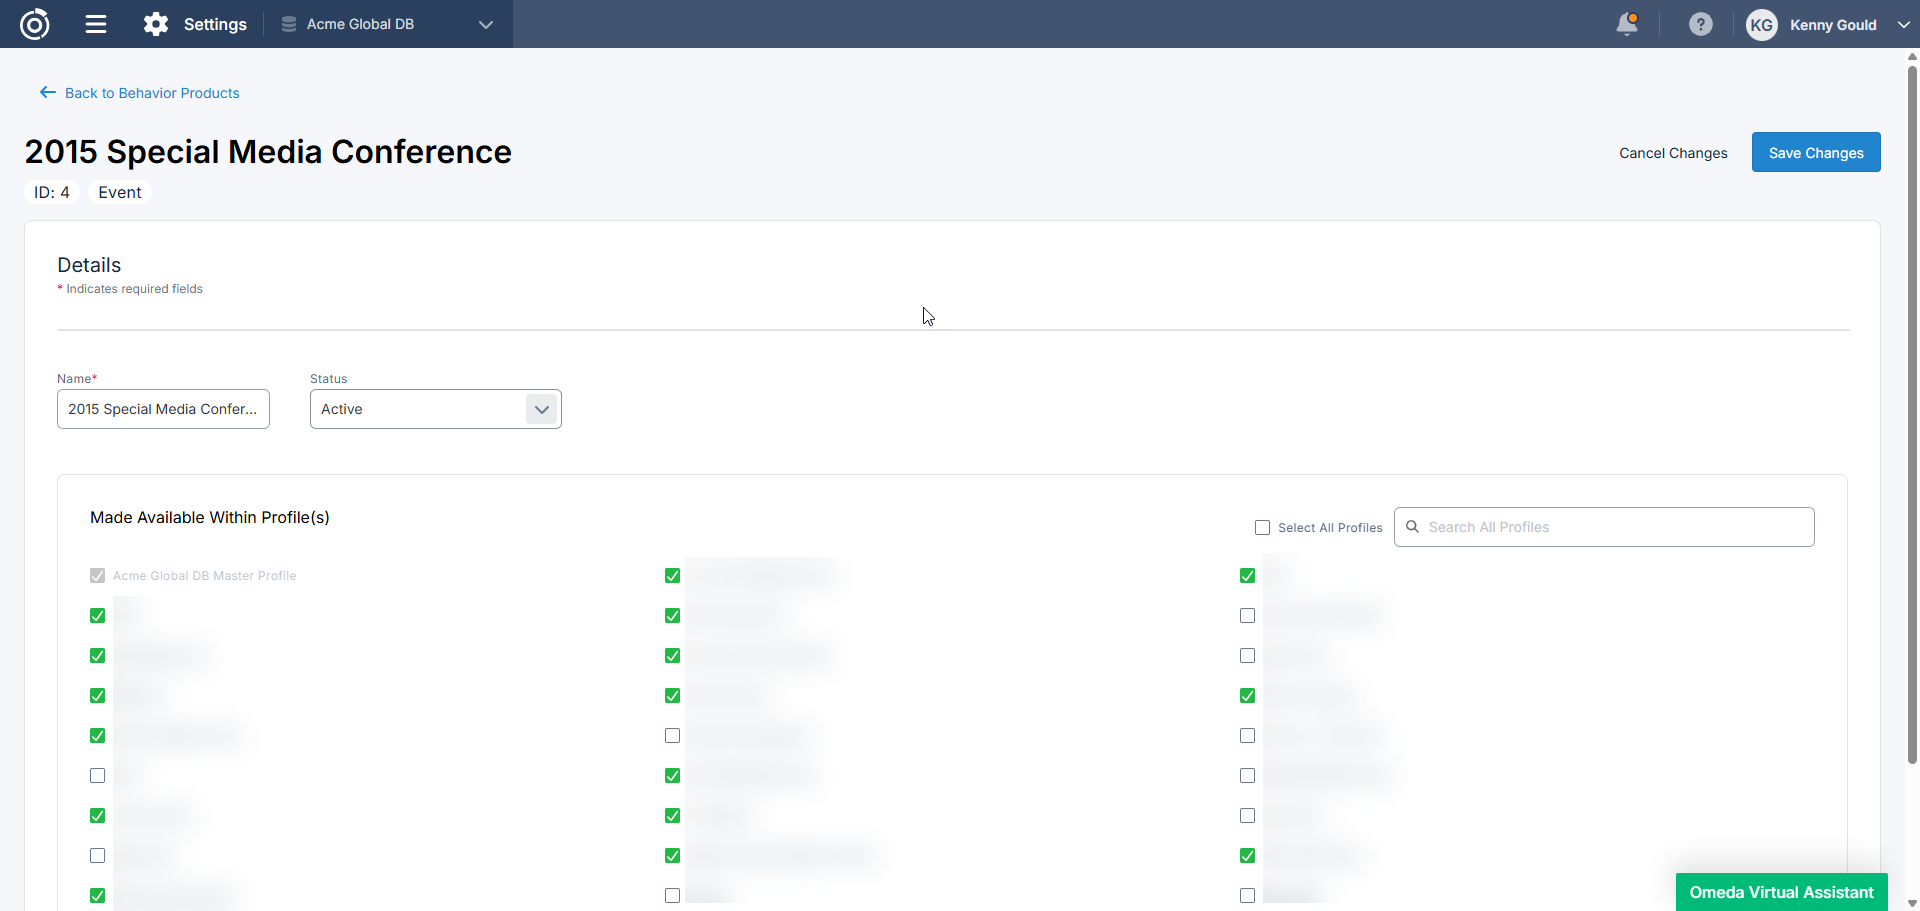This screenshot has width=1920, height=911.
Task: Check the first unchecked box in left column
Action: (98, 776)
